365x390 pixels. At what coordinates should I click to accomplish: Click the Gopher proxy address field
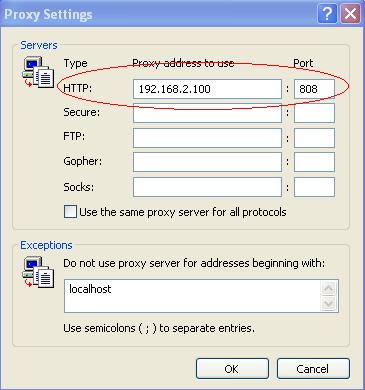coord(207,162)
